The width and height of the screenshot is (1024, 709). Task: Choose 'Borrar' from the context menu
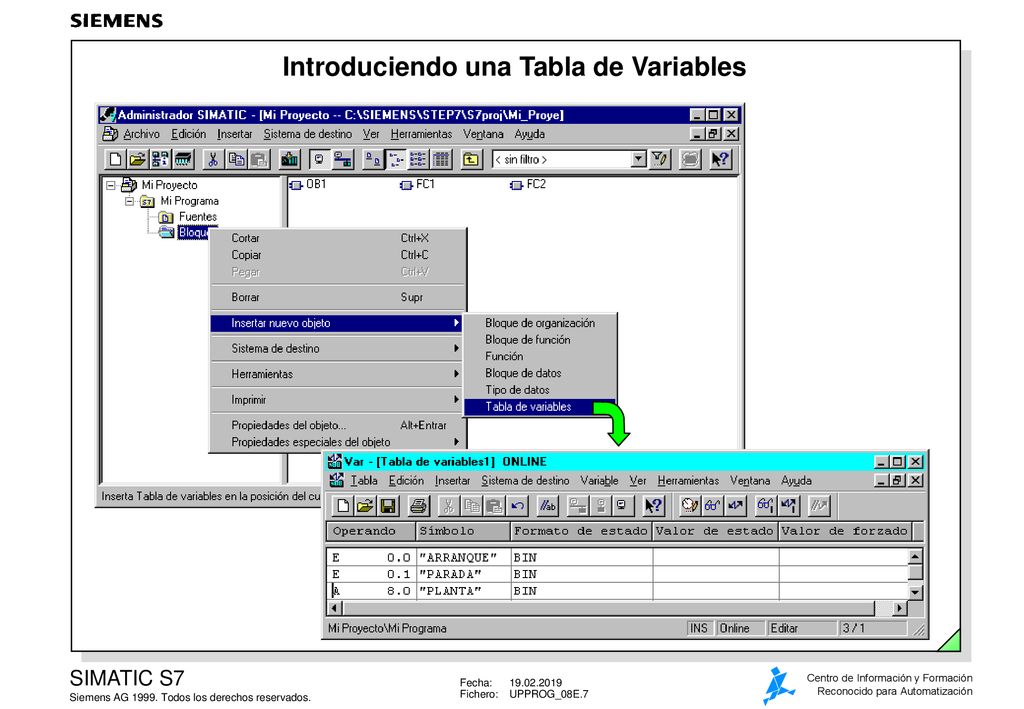click(x=337, y=297)
